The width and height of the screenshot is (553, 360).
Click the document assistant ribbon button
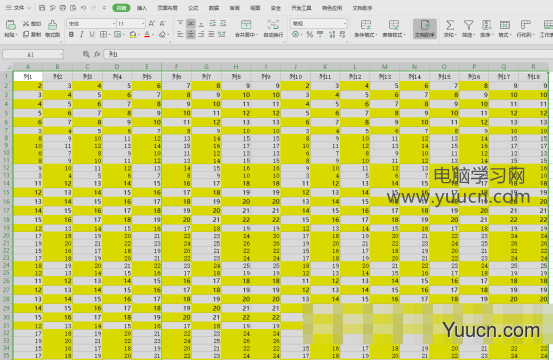(425, 29)
